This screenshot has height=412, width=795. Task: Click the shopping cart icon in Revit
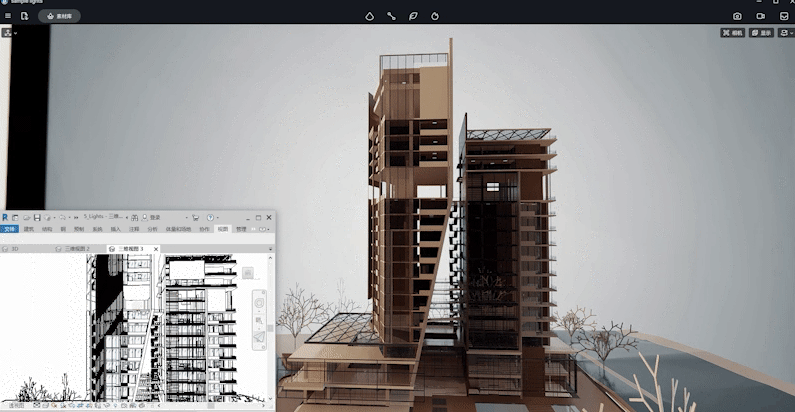pos(195,218)
